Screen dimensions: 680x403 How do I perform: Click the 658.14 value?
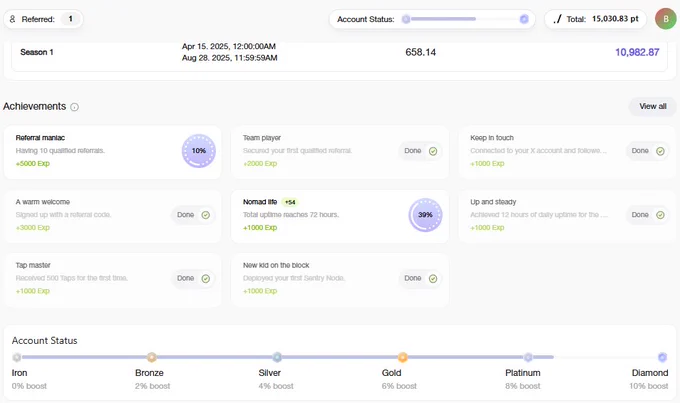421,52
